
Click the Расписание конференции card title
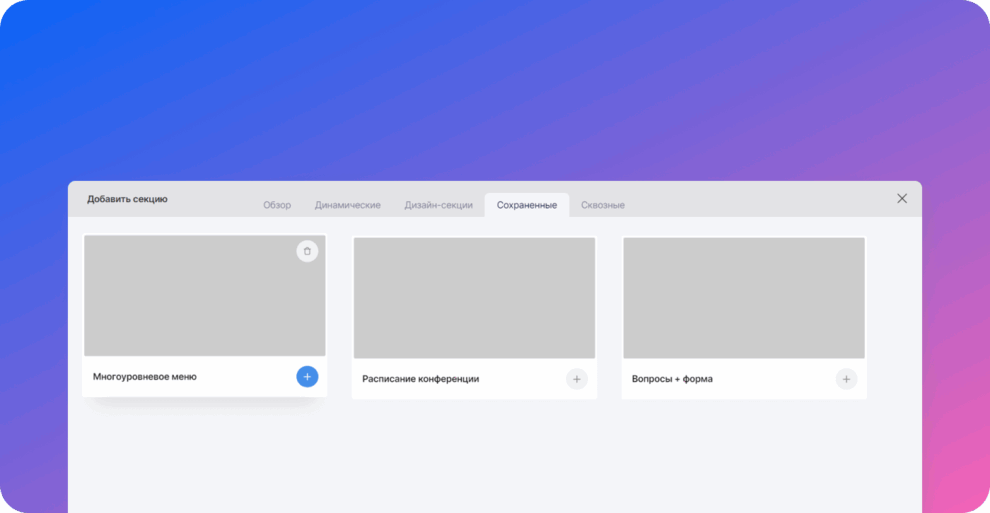(x=420, y=379)
